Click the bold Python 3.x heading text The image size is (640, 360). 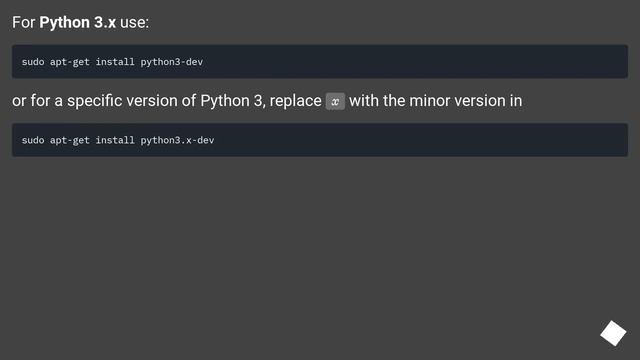tap(78, 22)
